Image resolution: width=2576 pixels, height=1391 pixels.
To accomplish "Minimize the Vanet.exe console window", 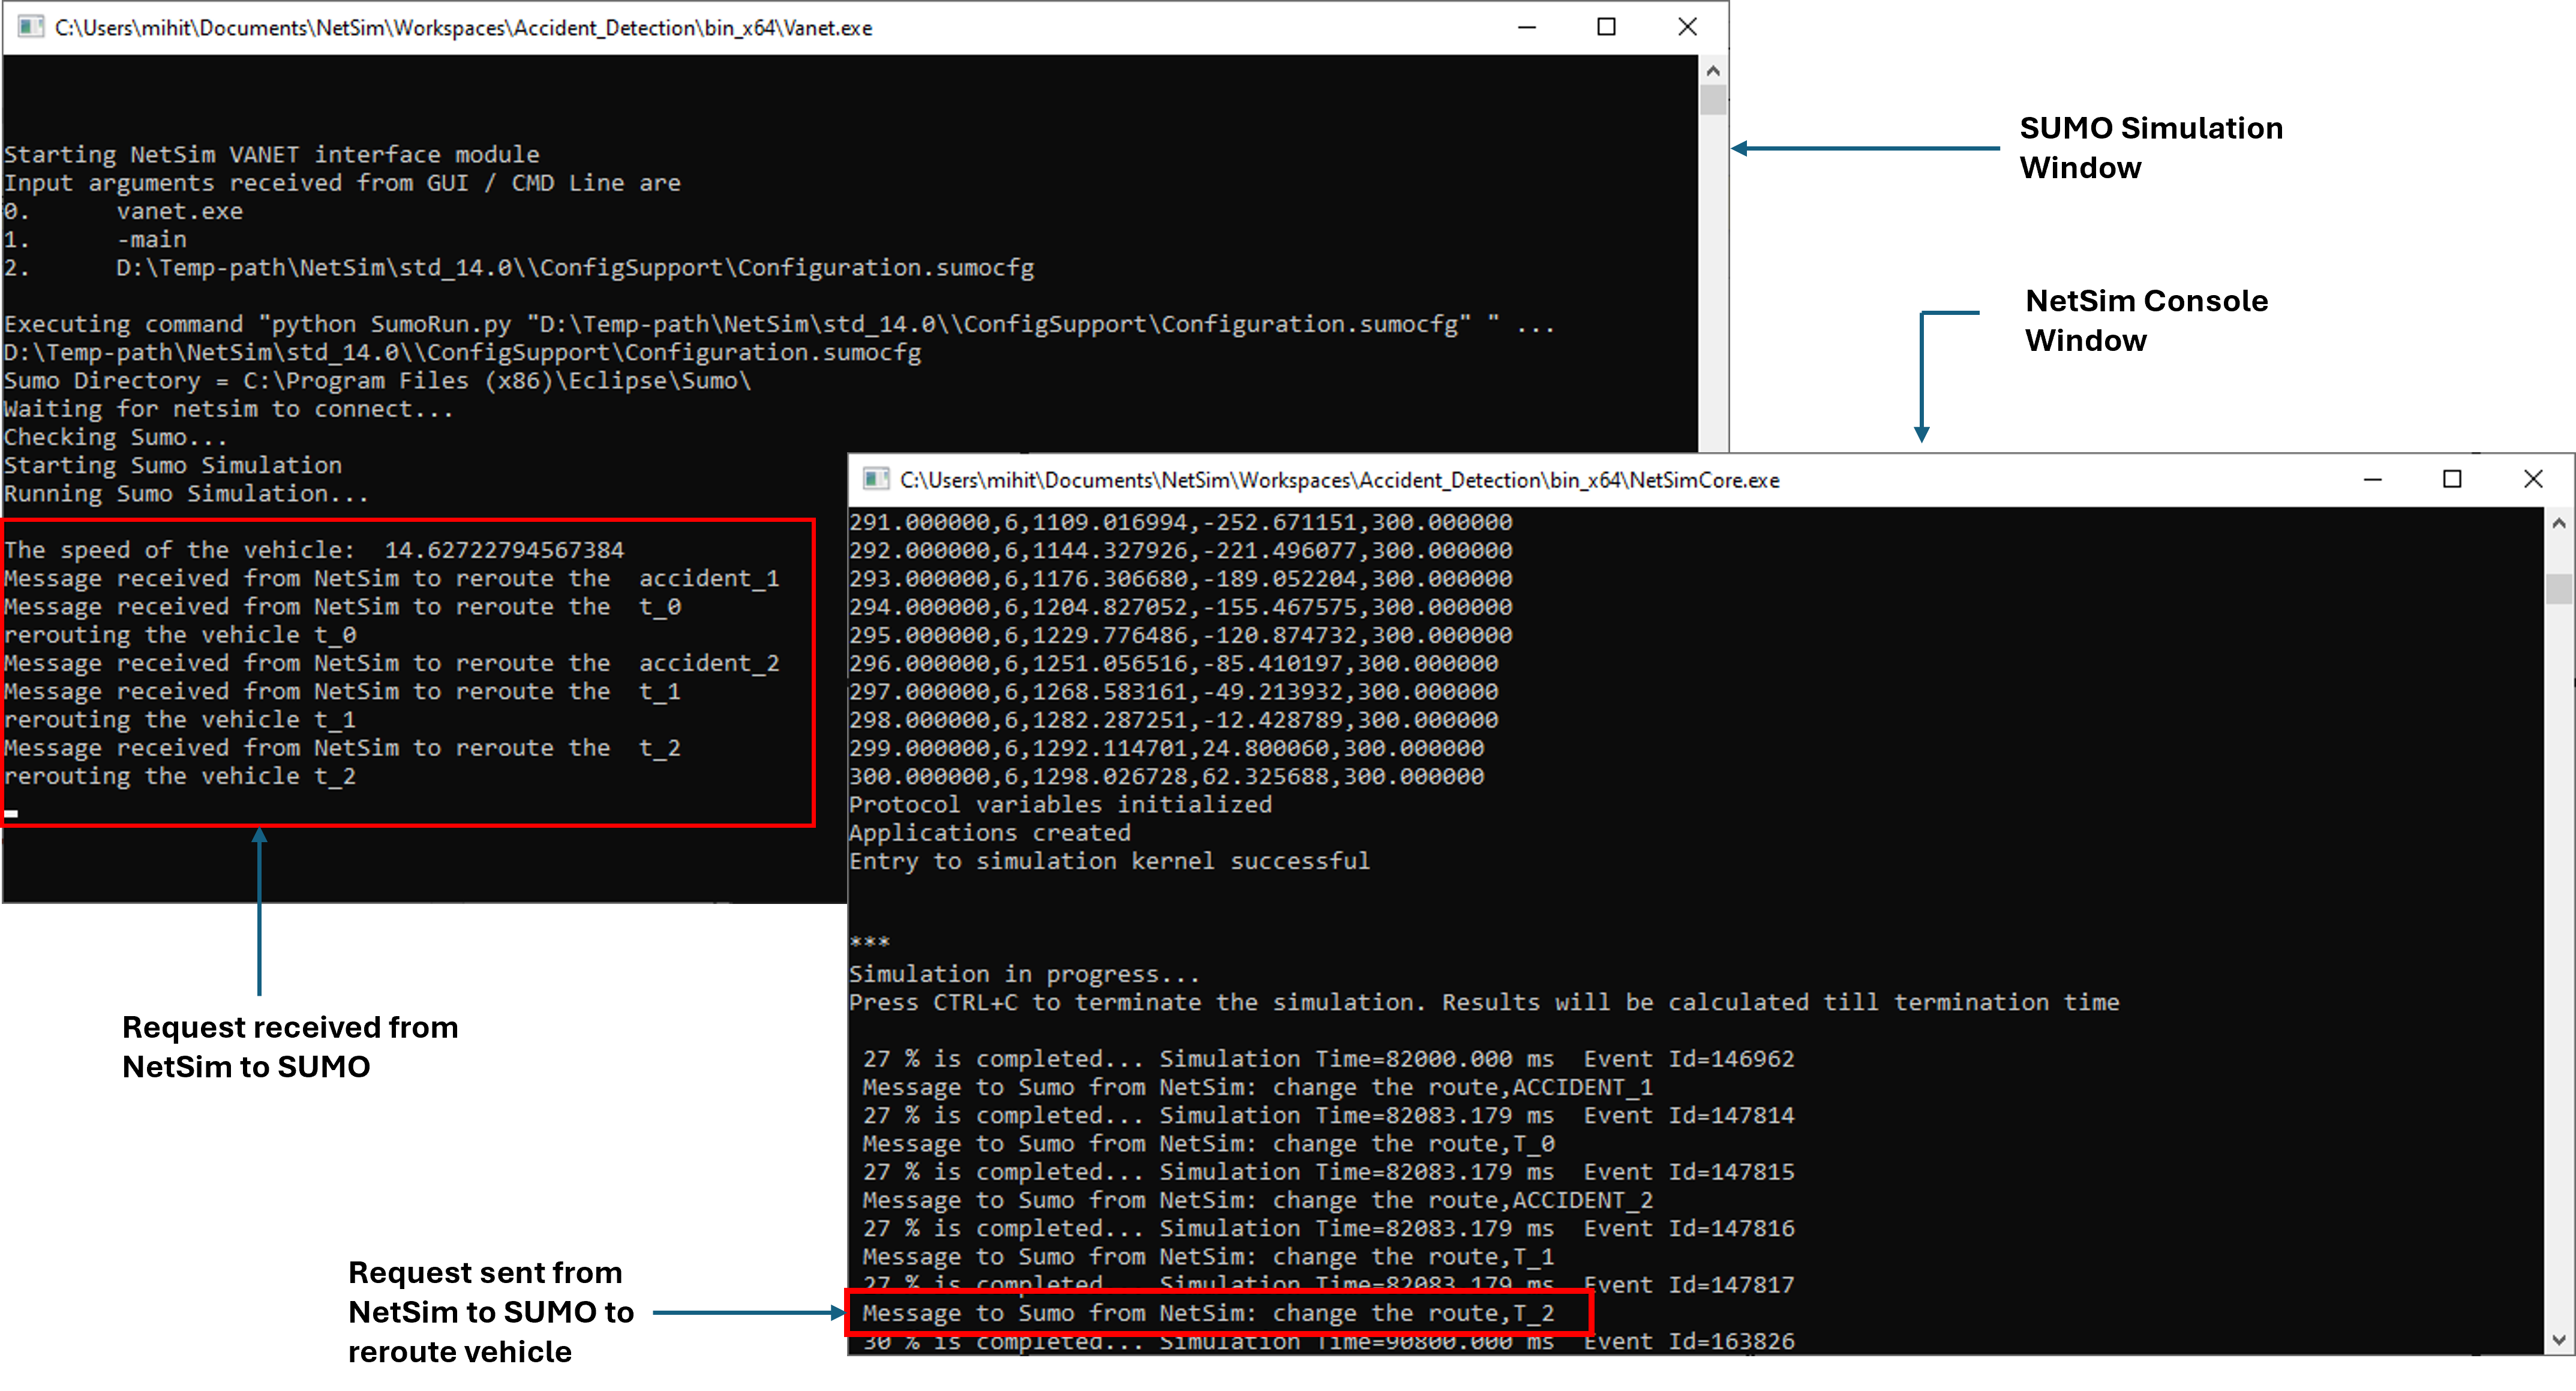I will pyautogui.click(x=1526, y=27).
